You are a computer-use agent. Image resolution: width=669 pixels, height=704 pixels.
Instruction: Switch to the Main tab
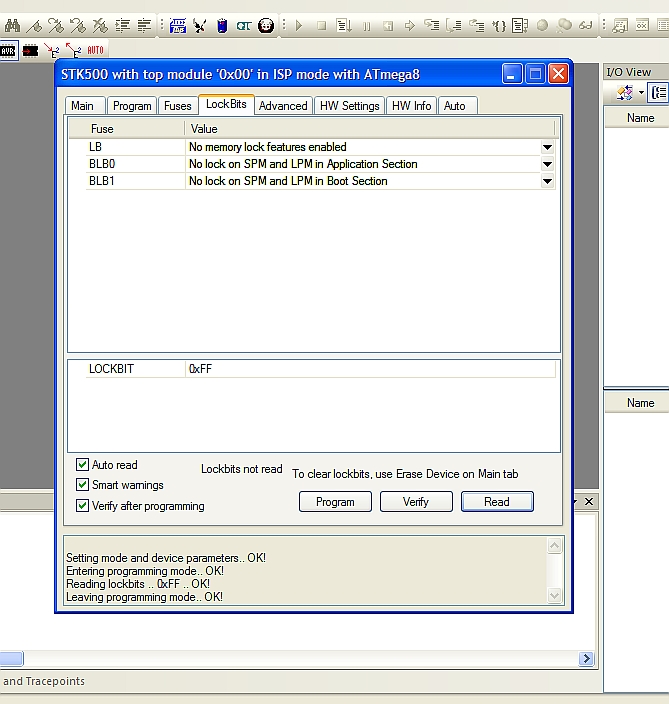[x=83, y=106]
